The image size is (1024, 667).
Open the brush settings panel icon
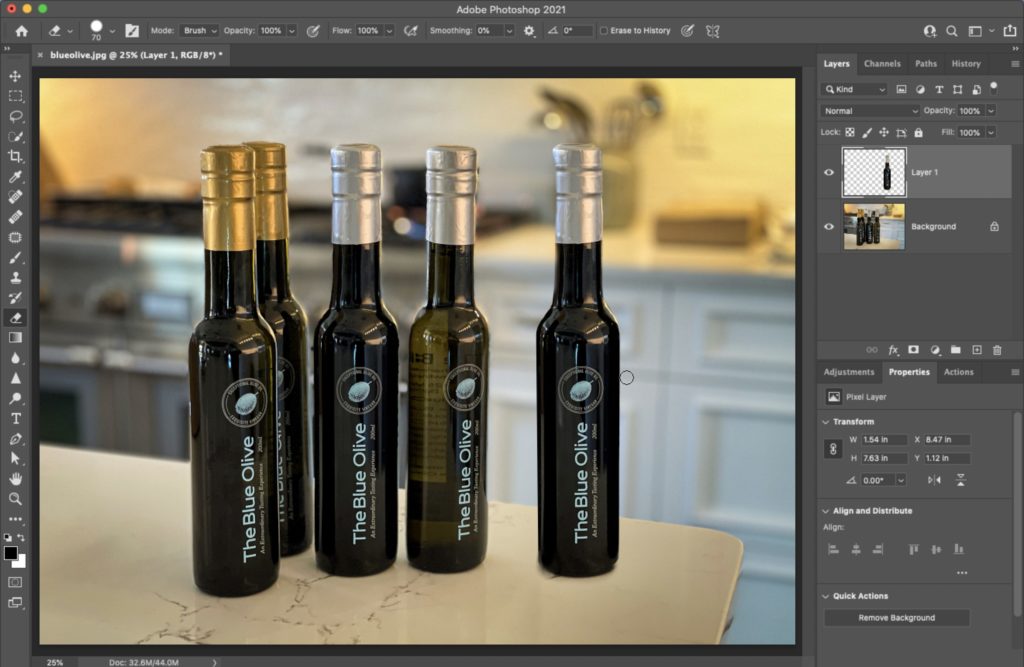pos(132,31)
